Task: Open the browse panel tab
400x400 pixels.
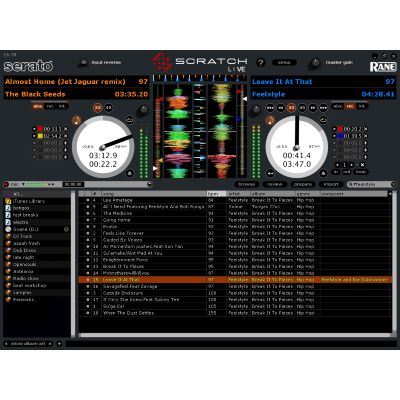Action: (247, 184)
